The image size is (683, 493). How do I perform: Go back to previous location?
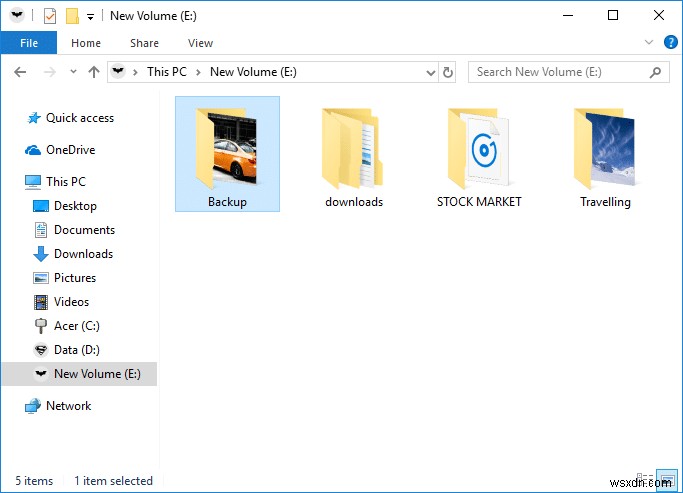pos(20,72)
